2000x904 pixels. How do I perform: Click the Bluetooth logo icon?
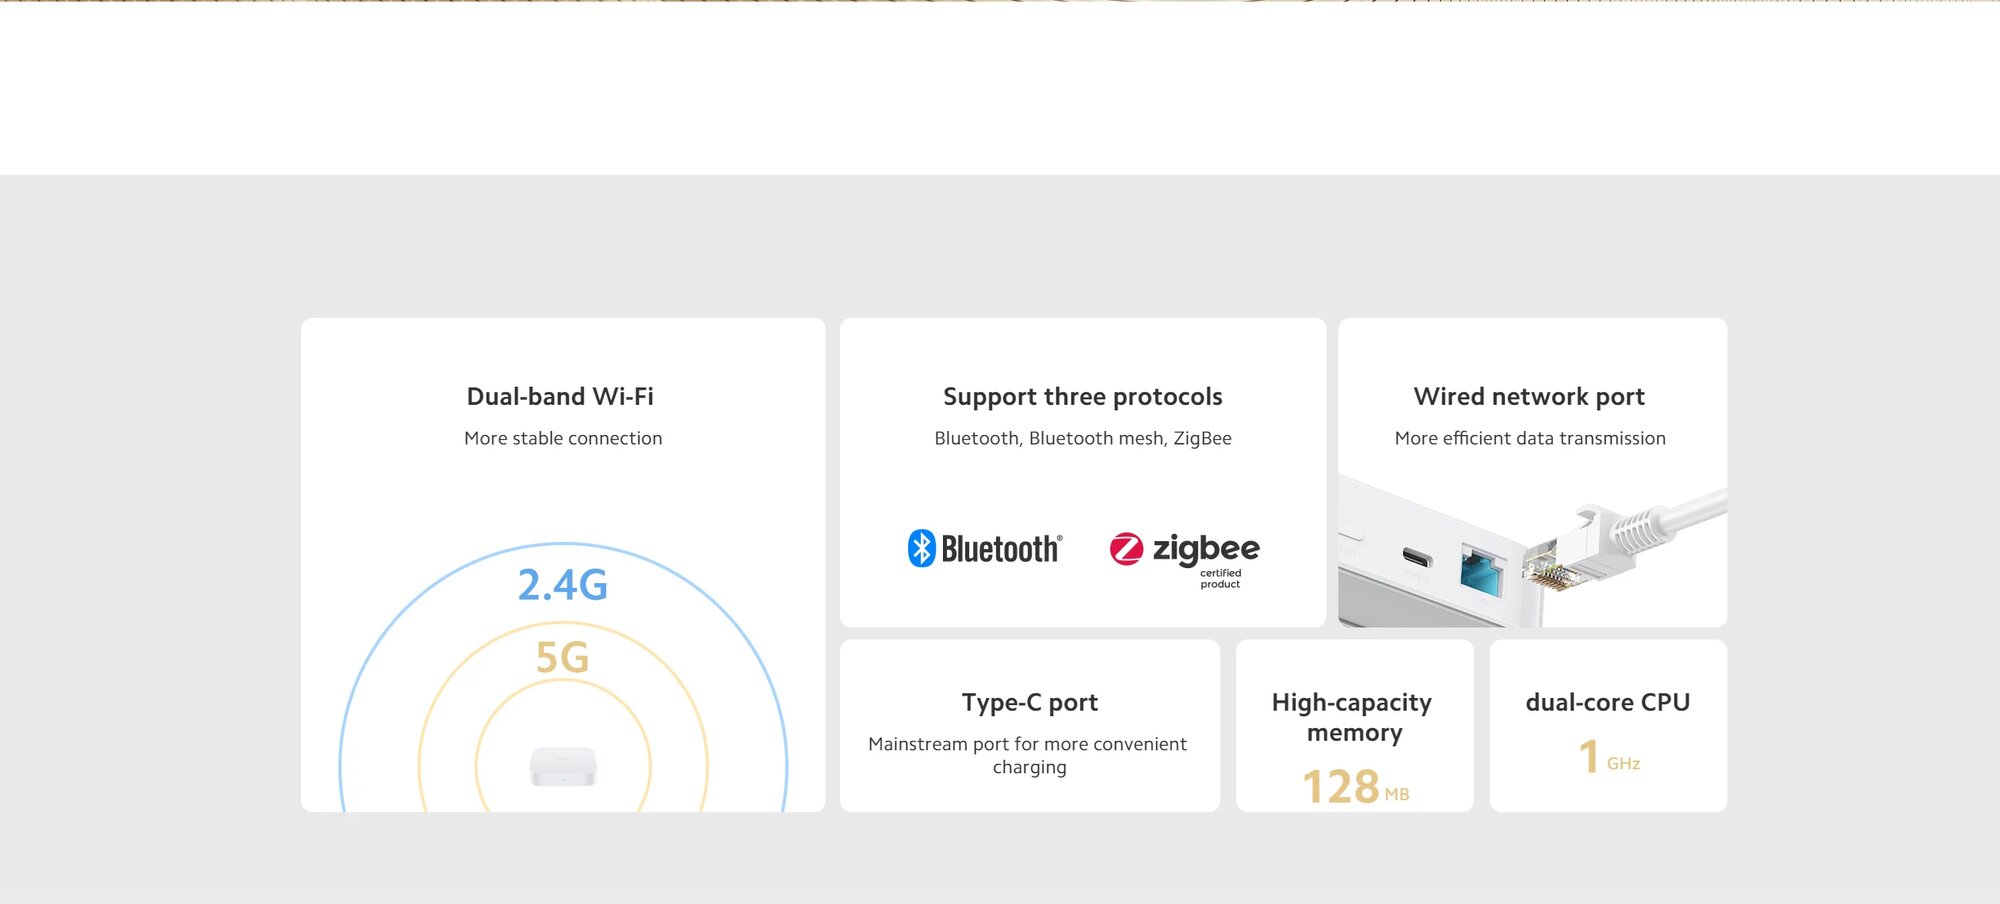click(x=921, y=548)
